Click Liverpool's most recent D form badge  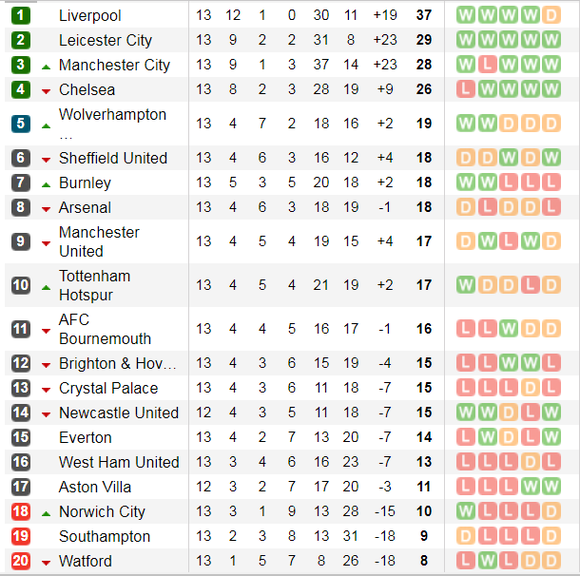pos(551,16)
